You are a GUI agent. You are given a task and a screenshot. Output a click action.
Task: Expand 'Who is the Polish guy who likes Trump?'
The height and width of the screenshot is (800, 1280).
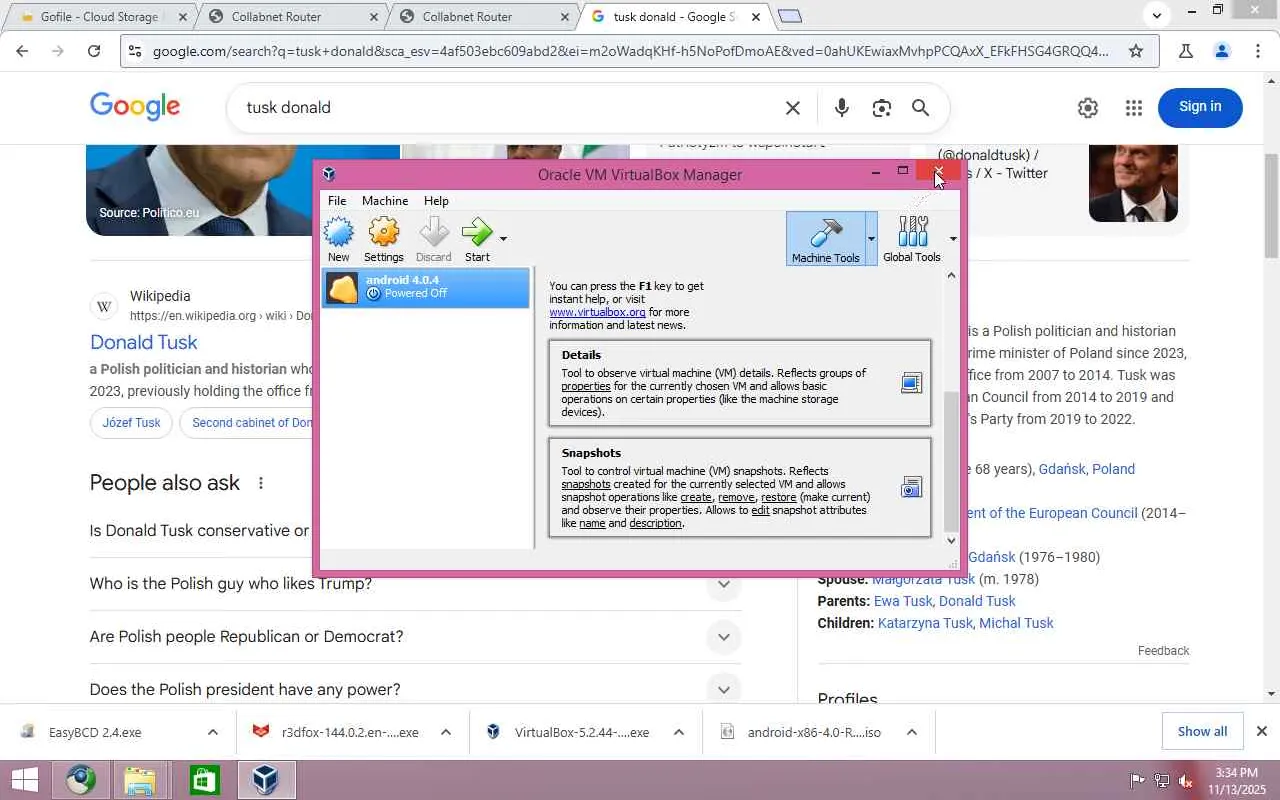723,584
